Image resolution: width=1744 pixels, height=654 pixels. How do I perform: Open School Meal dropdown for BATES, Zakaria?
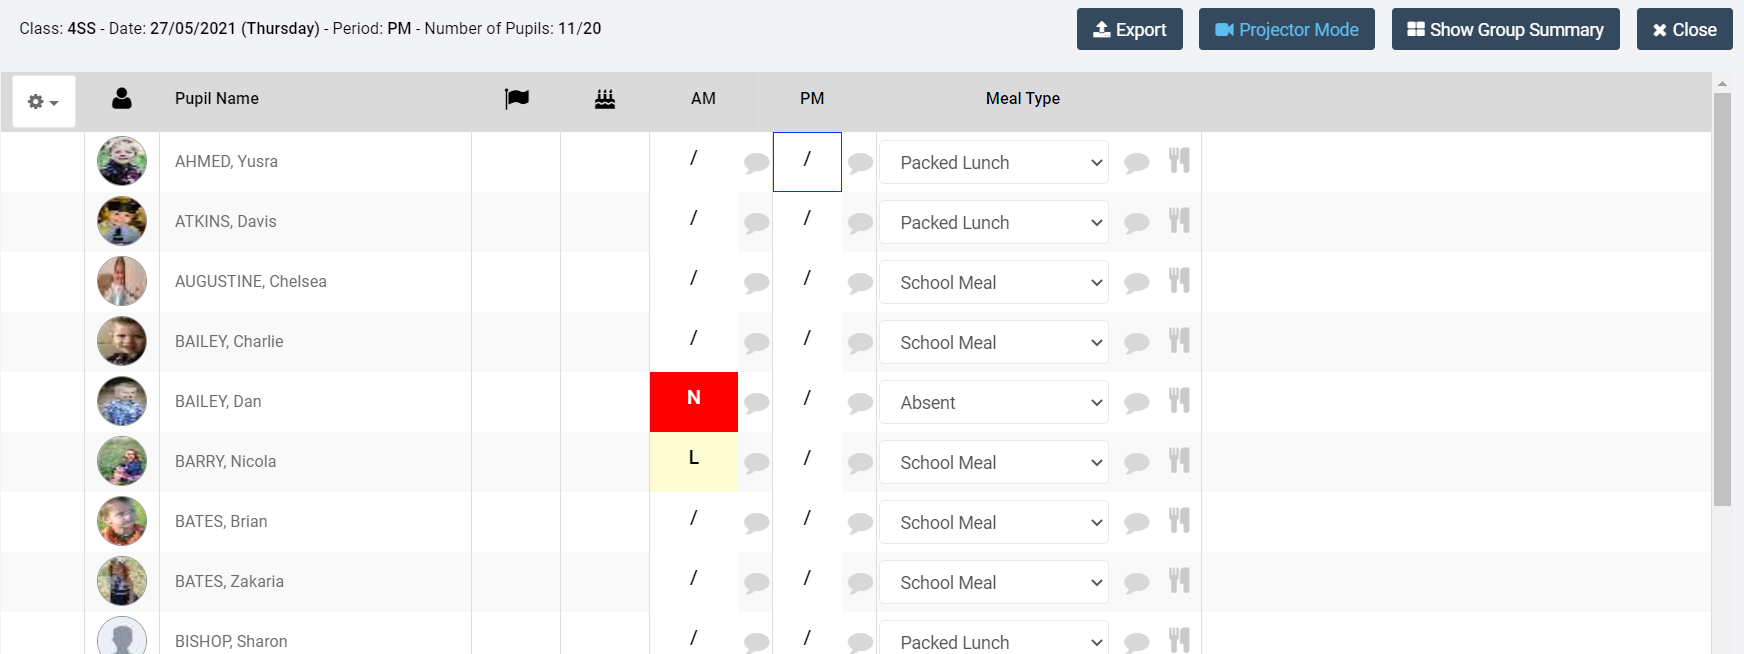pyautogui.click(x=994, y=583)
